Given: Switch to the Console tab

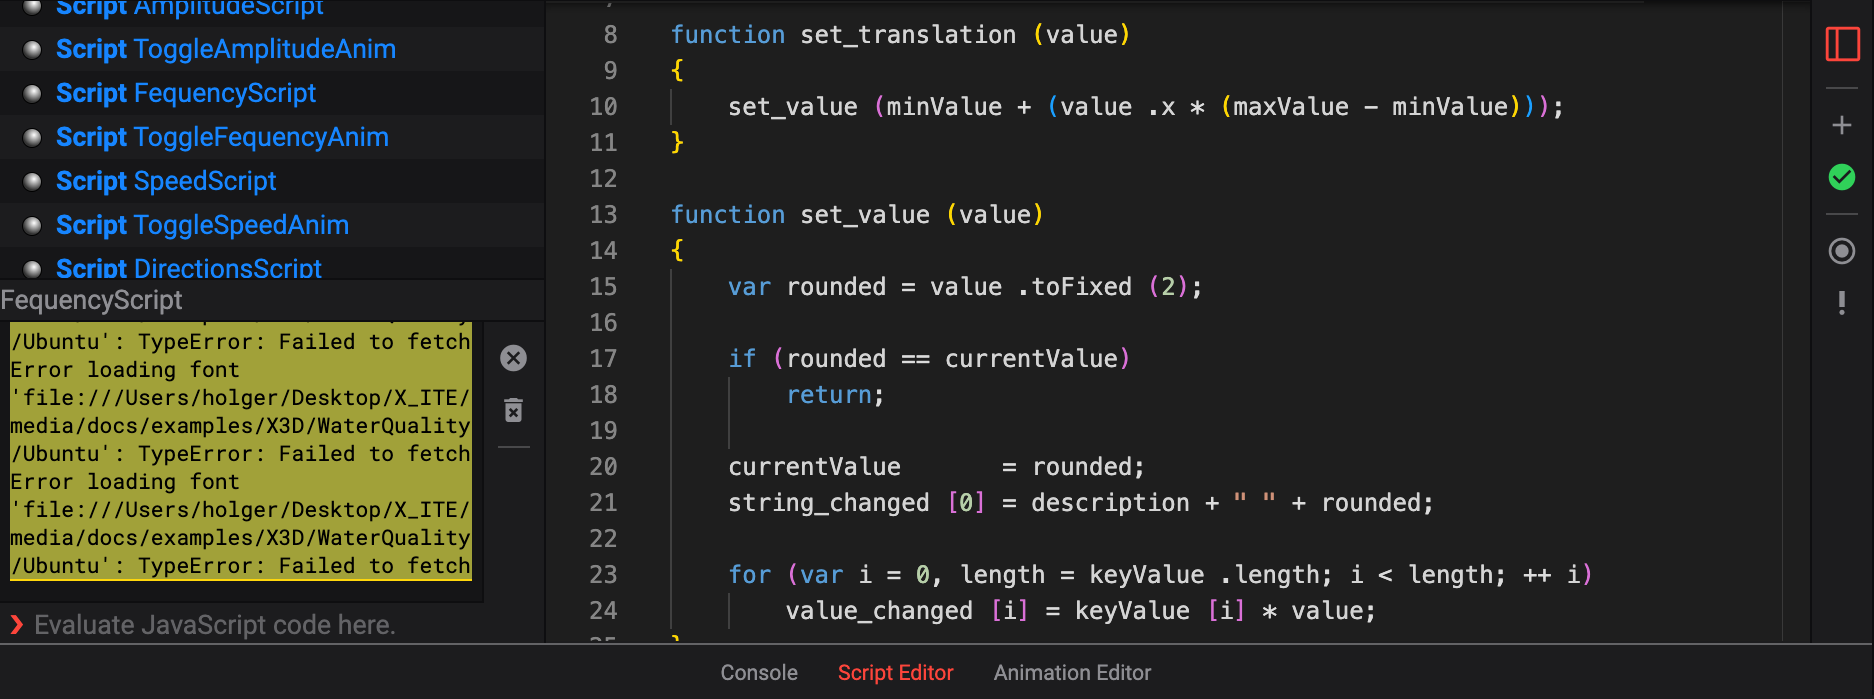Looking at the screenshot, I should pyautogui.click(x=758, y=673).
